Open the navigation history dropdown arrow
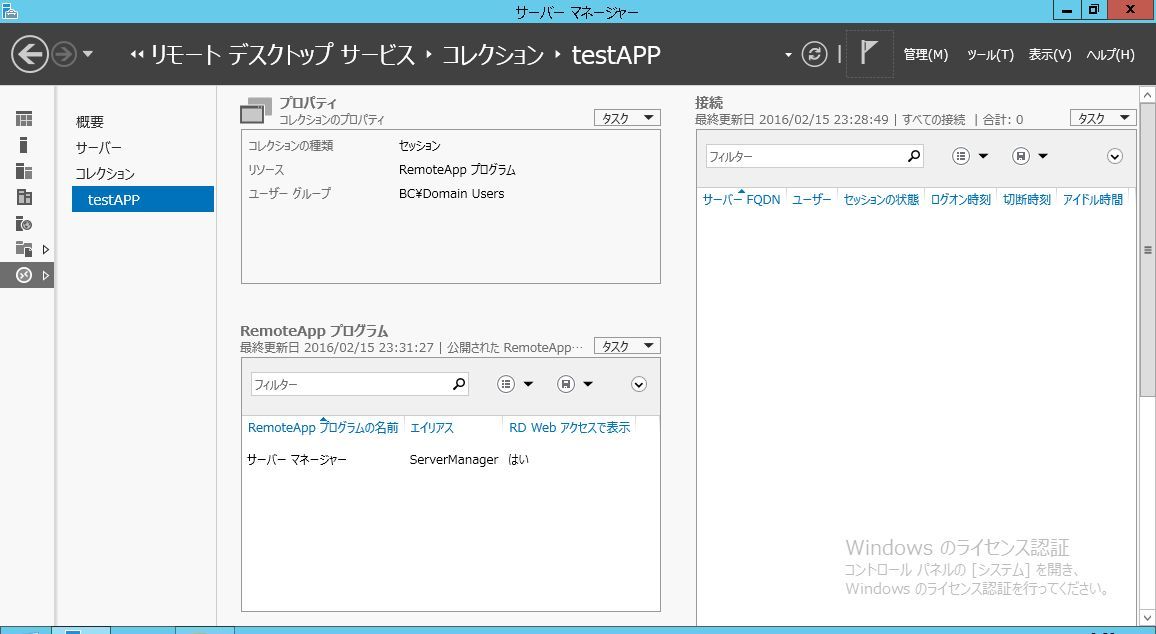The height and width of the screenshot is (634, 1156). pyautogui.click(x=88, y=54)
